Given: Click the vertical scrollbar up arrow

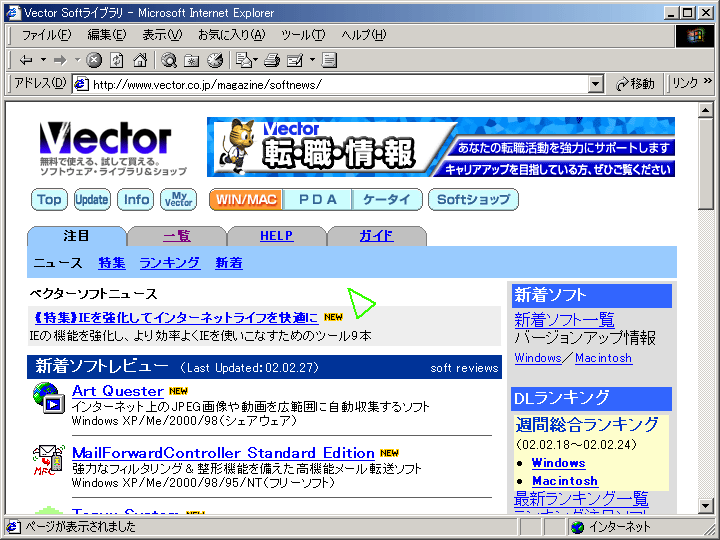Looking at the screenshot, I should (x=706, y=110).
